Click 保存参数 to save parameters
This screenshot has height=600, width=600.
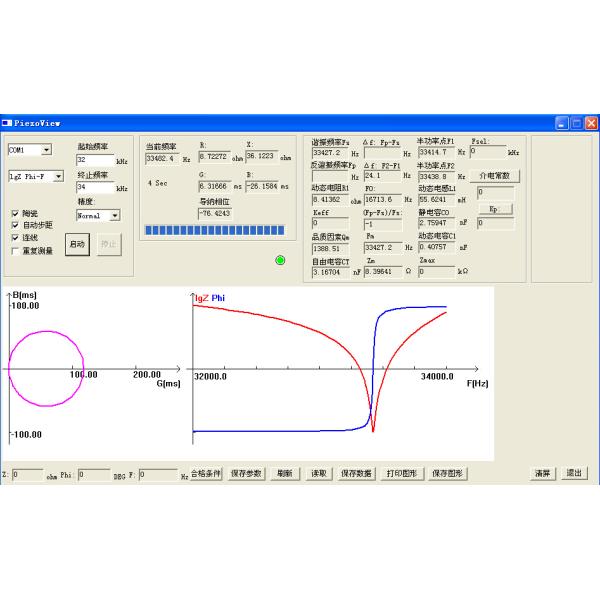[x=246, y=473]
